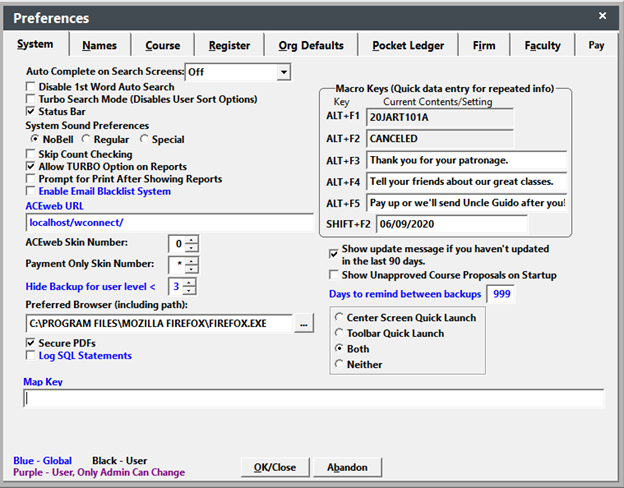Click the browser path browse ellipsis button

305,324
